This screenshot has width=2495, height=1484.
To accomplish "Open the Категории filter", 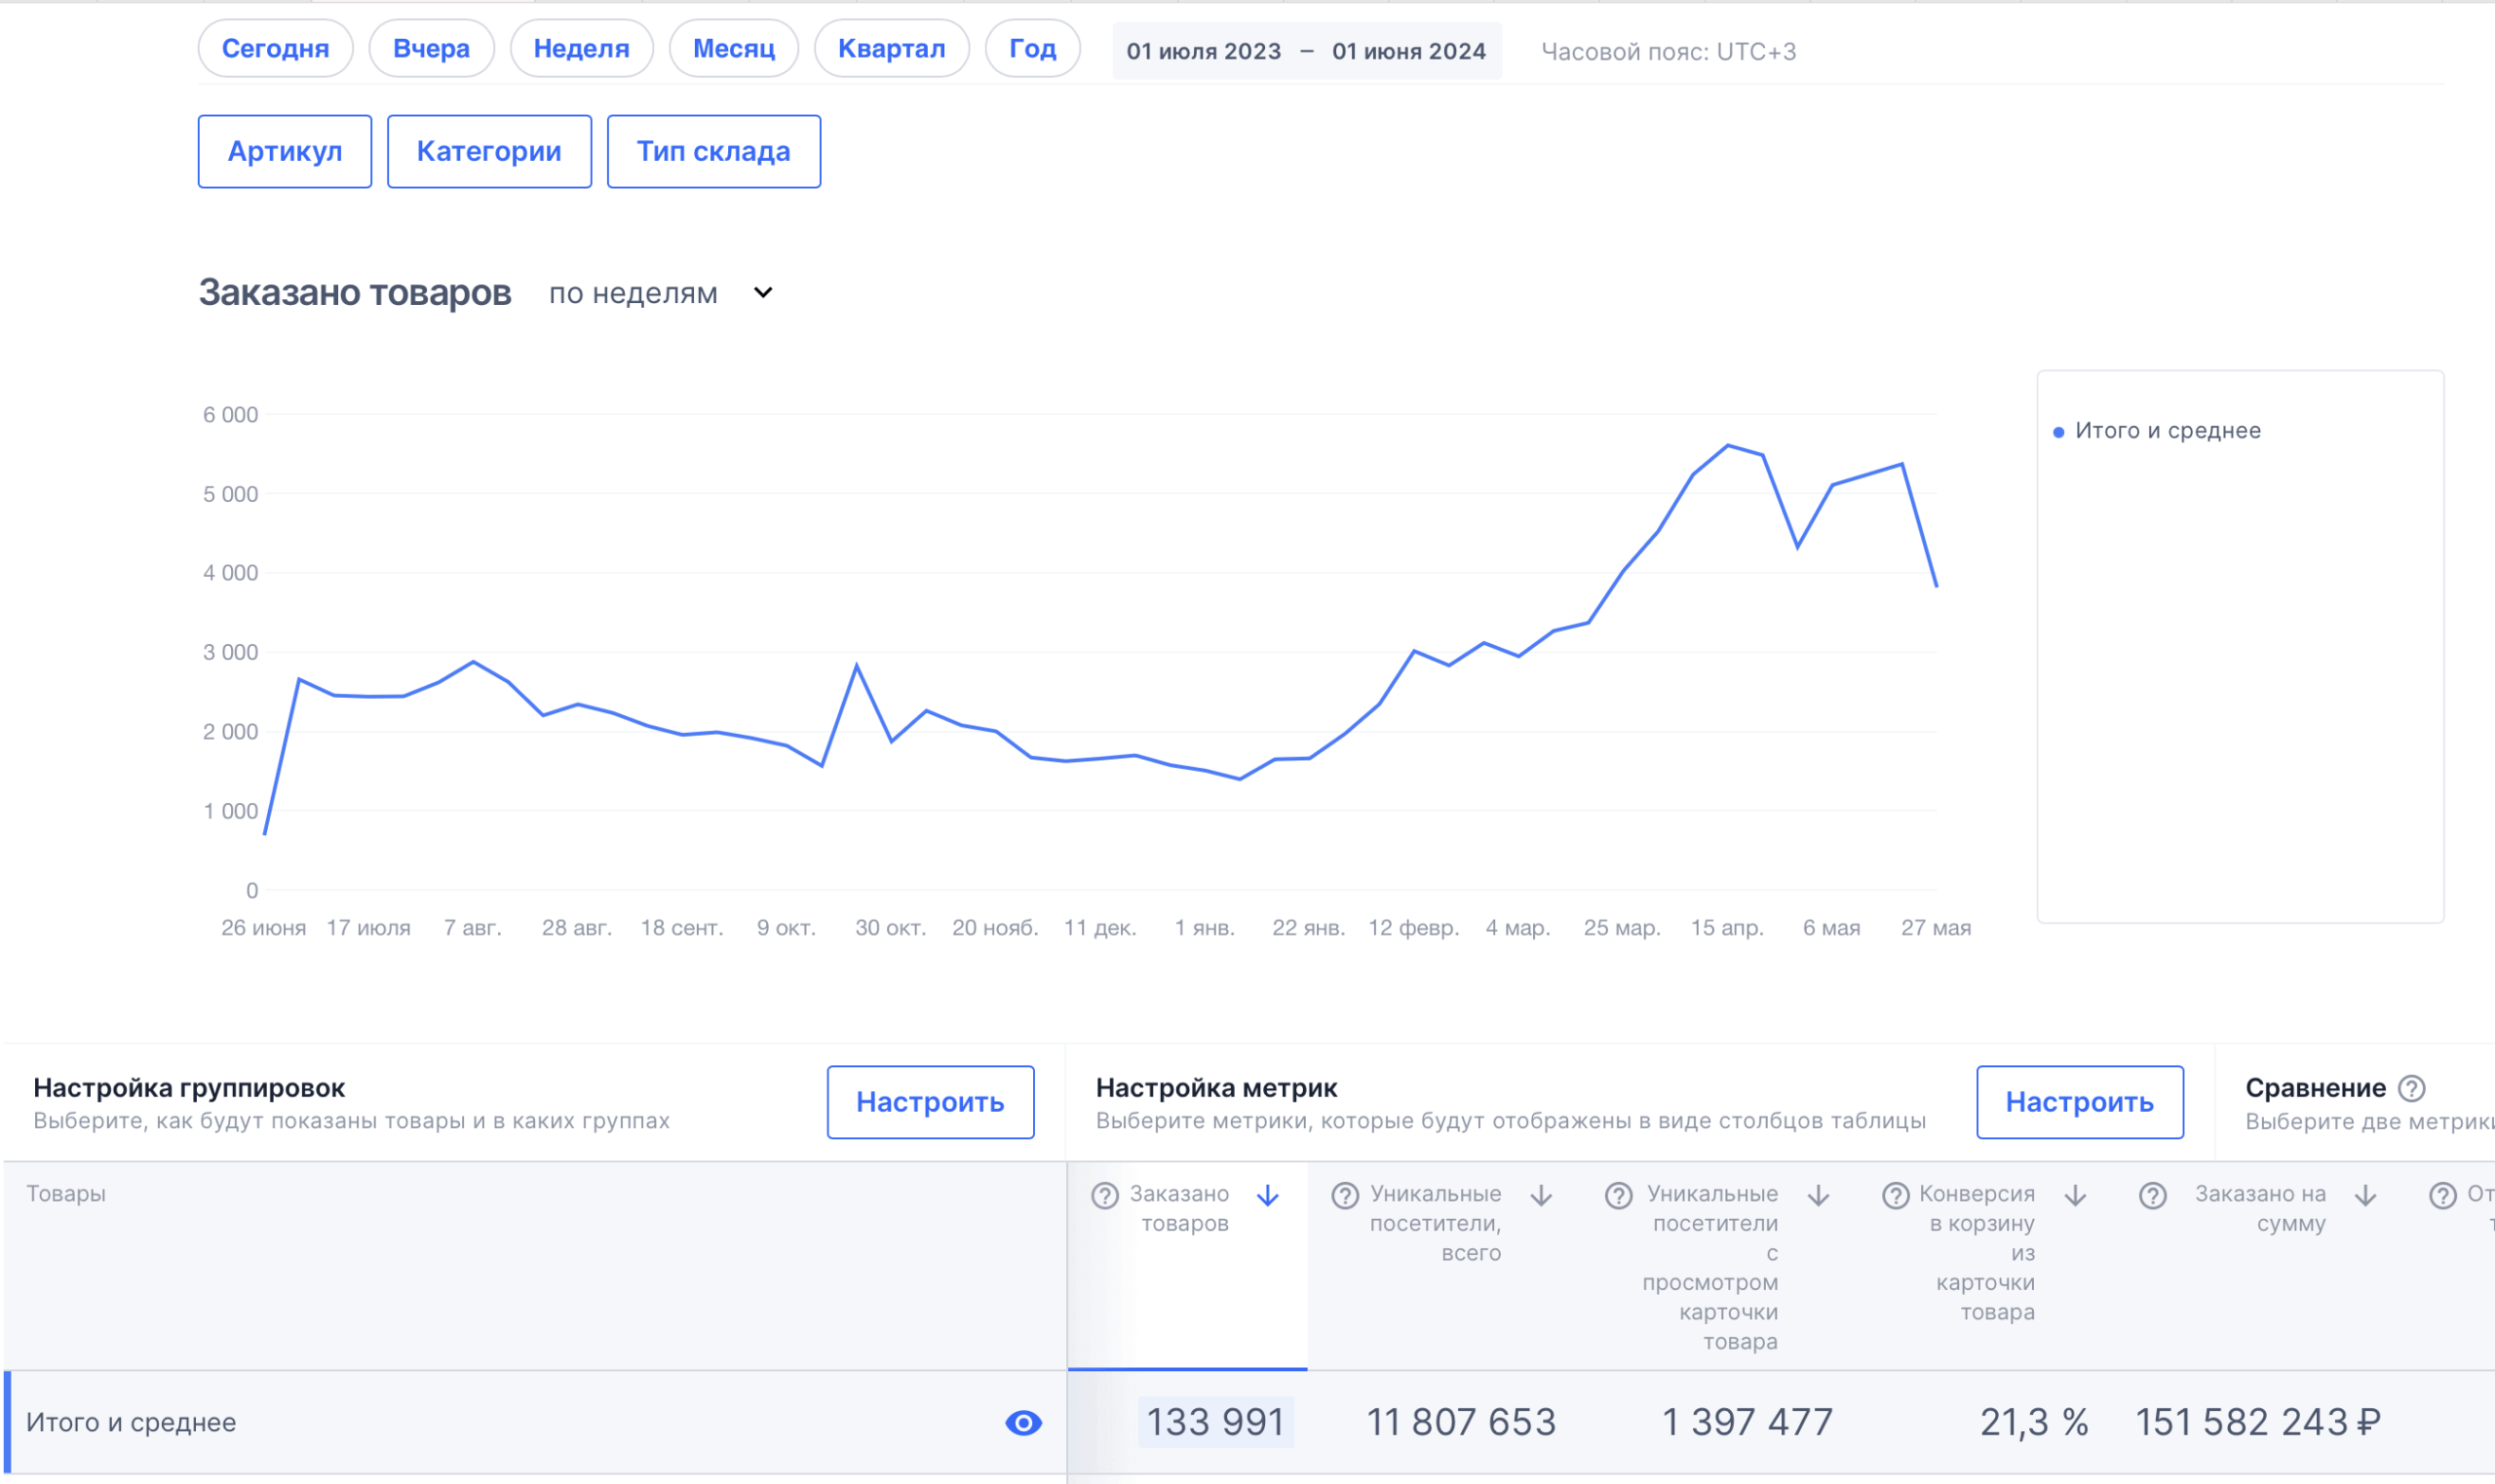I will tap(489, 151).
